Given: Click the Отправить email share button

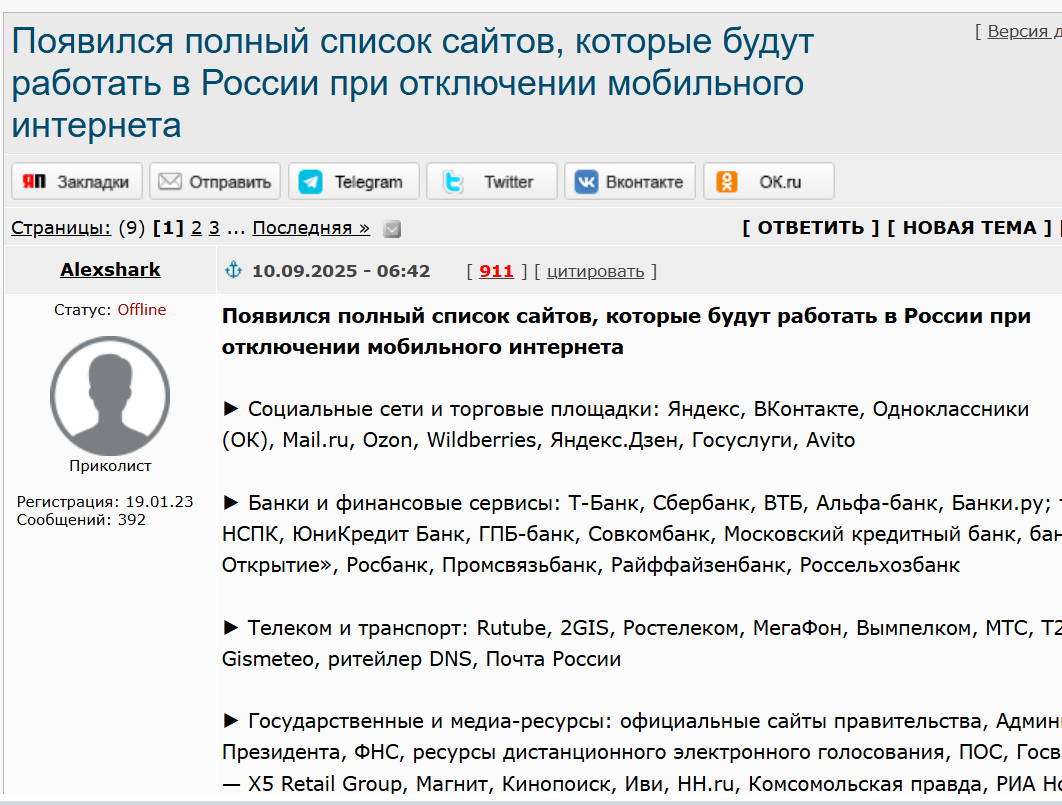Looking at the screenshot, I should [215, 181].
